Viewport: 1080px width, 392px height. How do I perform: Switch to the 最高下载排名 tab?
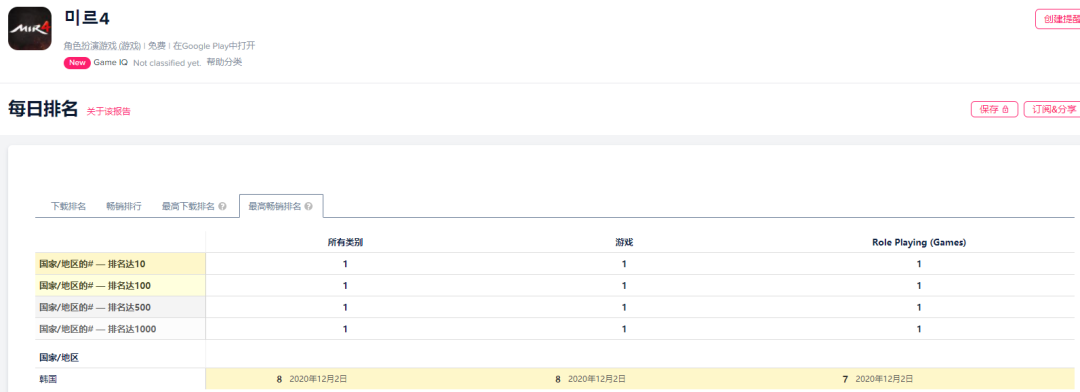click(188, 206)
